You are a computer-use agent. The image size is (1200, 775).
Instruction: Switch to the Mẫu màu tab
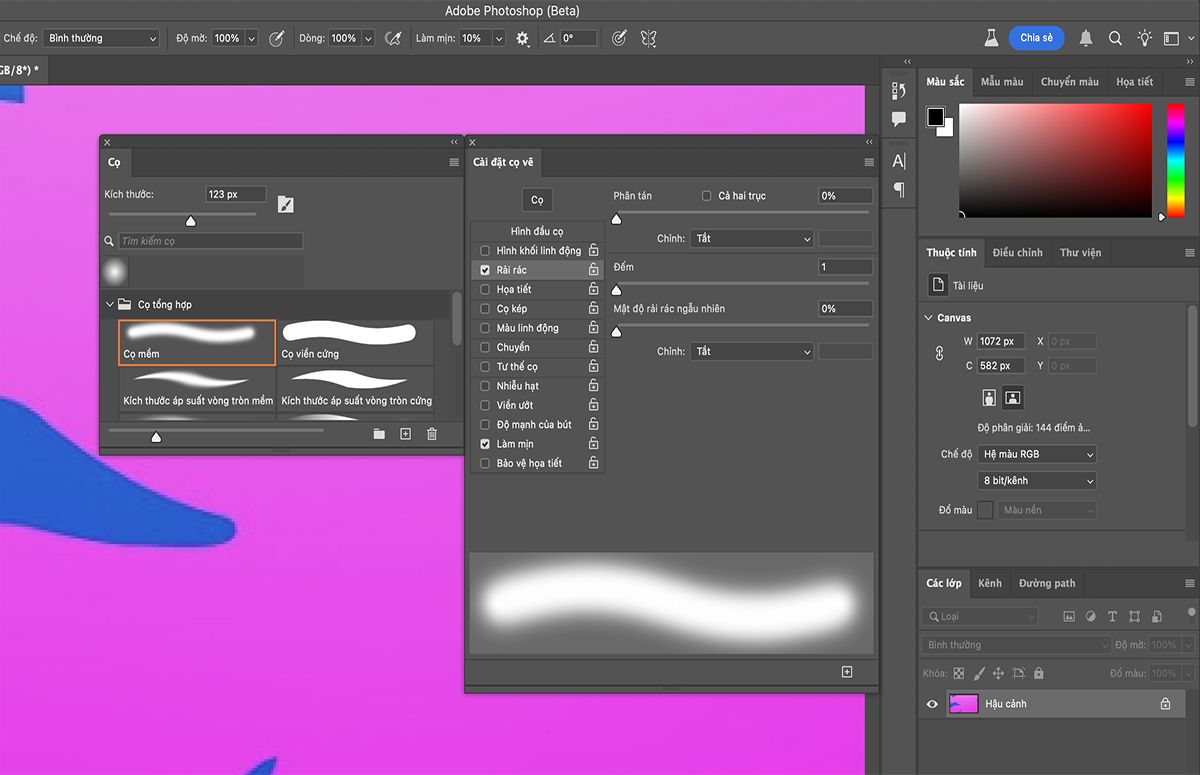point(1001,82)
